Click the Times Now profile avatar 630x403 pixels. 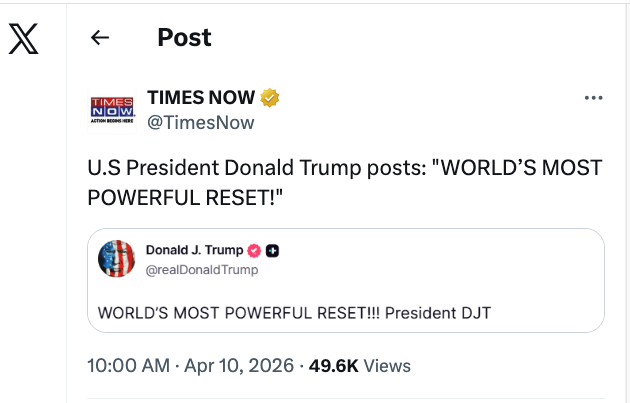tap(112, 109)
